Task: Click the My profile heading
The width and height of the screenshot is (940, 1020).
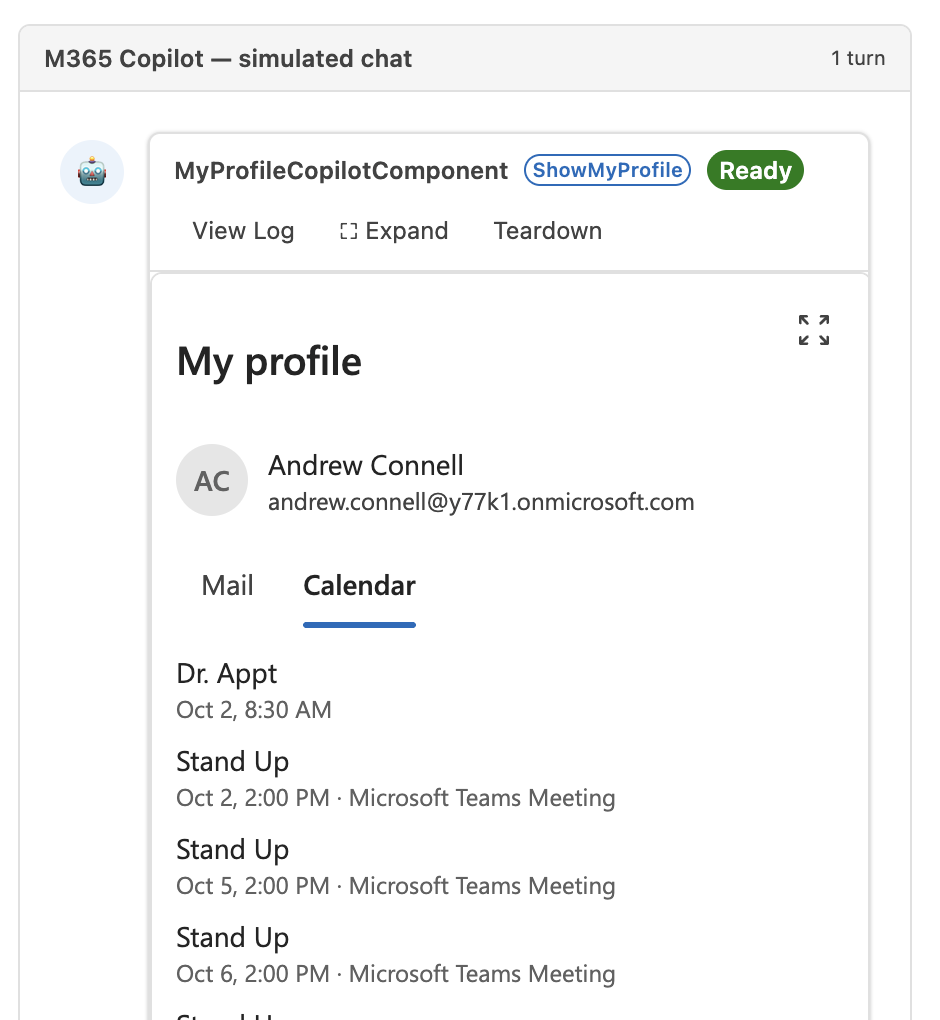Action: tap(269, 362)
